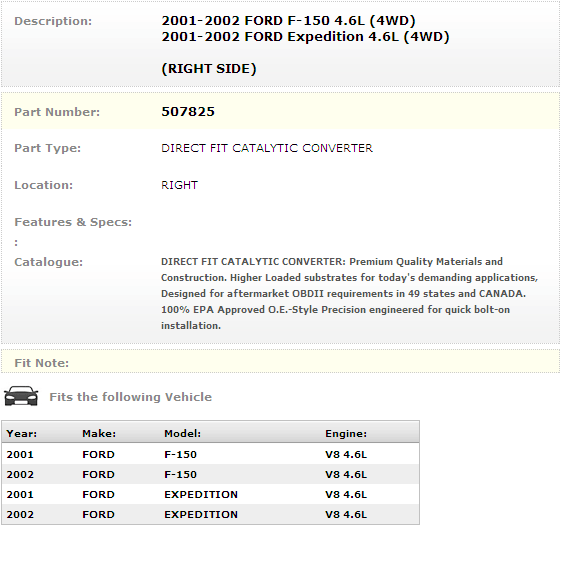Click the Features & Specs label
This screenshot has width=570, height=588.
73,222
